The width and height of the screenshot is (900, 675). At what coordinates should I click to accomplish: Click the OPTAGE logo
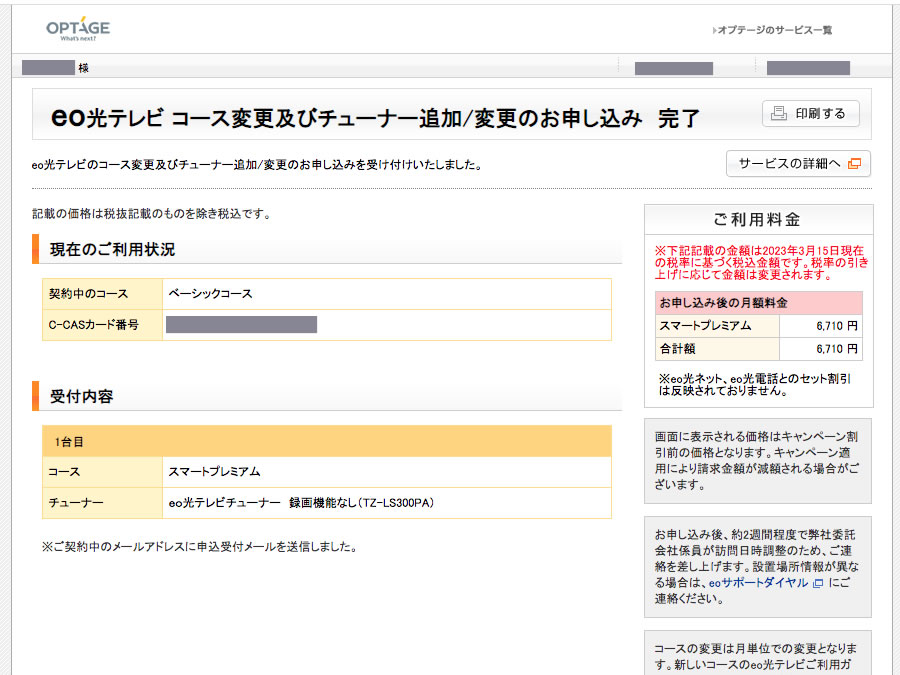pos(77,29)
